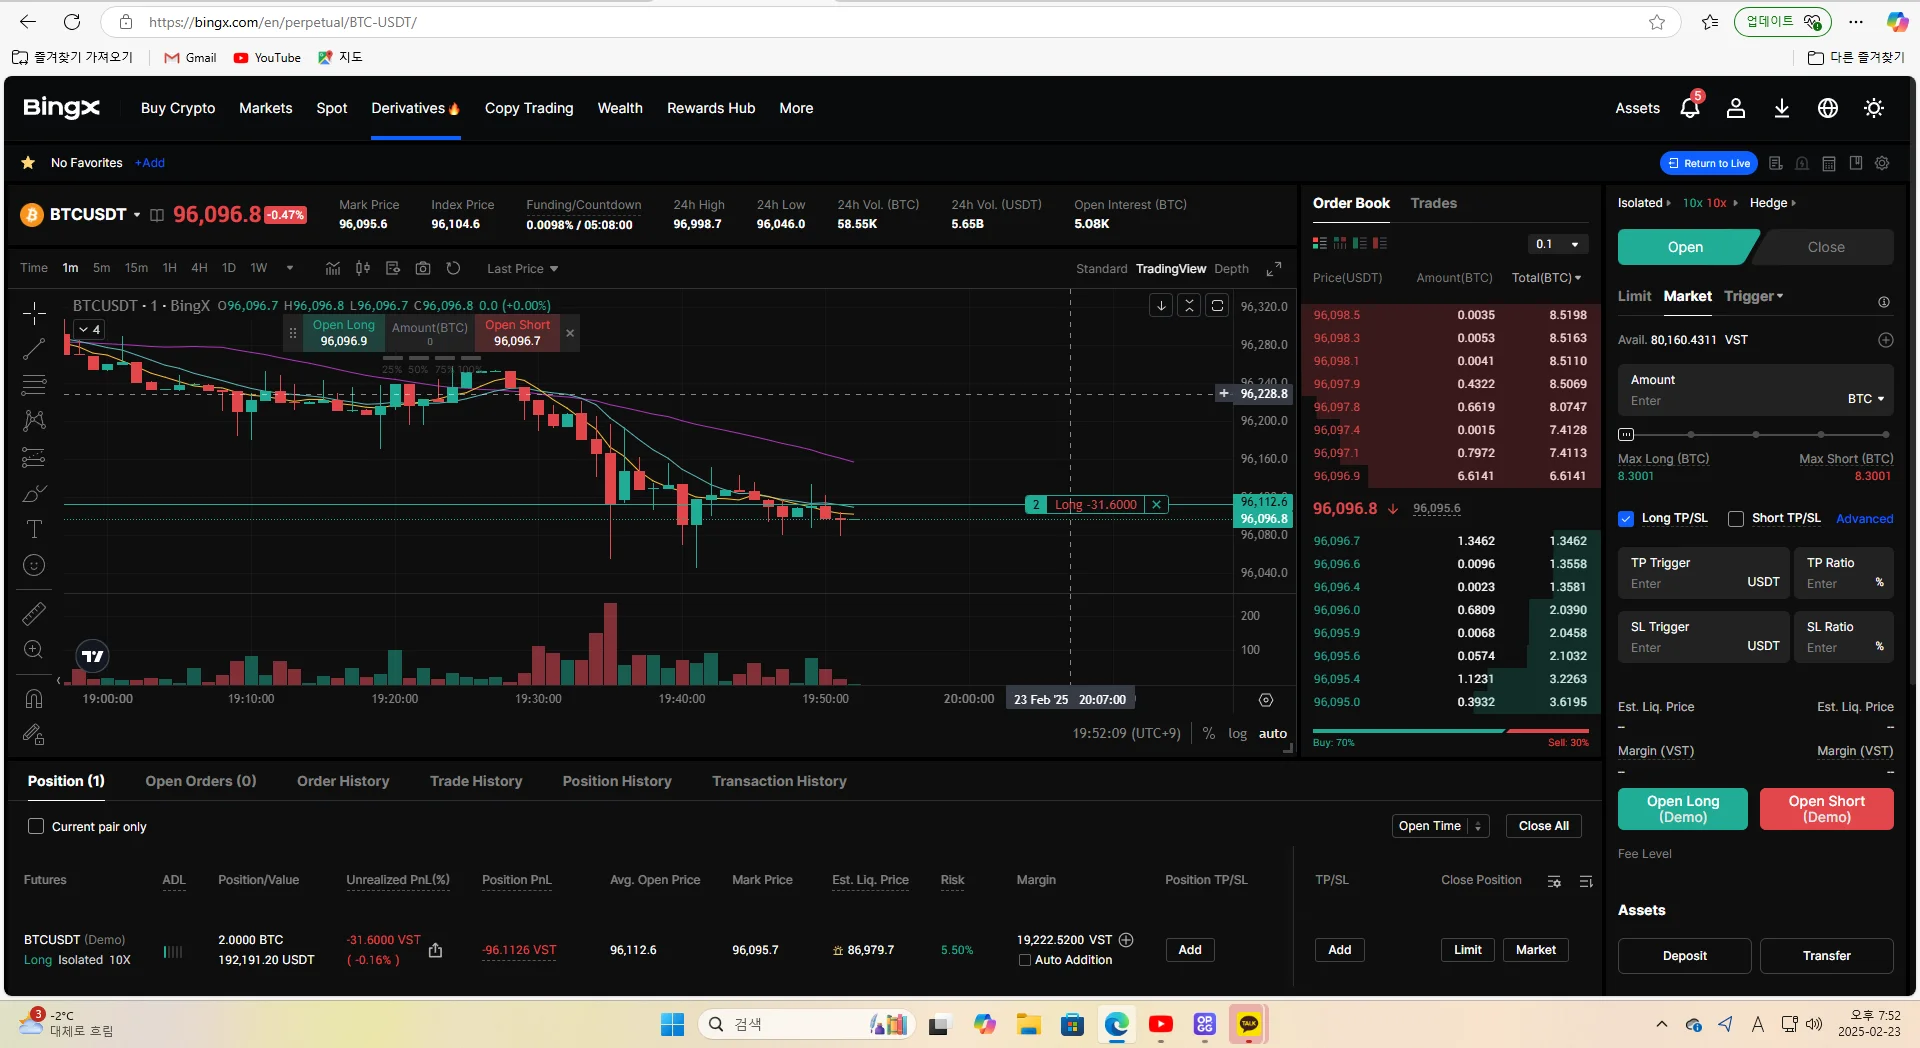Open the notifications bell

(x=1690, y=108)
